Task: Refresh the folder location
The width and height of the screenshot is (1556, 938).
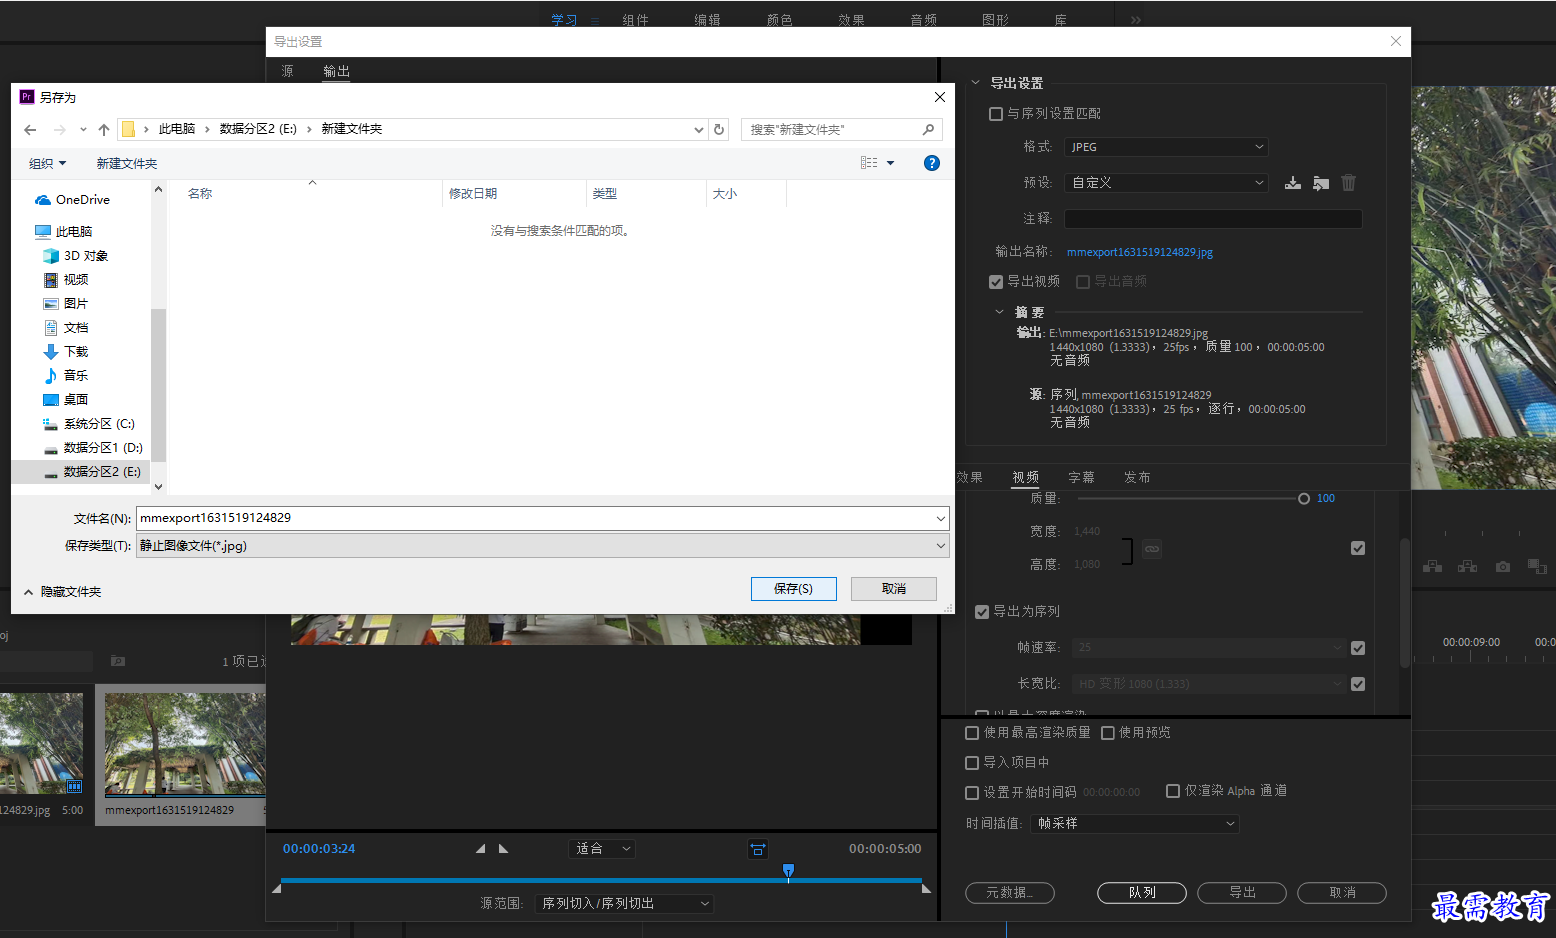Action: pos(719,129)
